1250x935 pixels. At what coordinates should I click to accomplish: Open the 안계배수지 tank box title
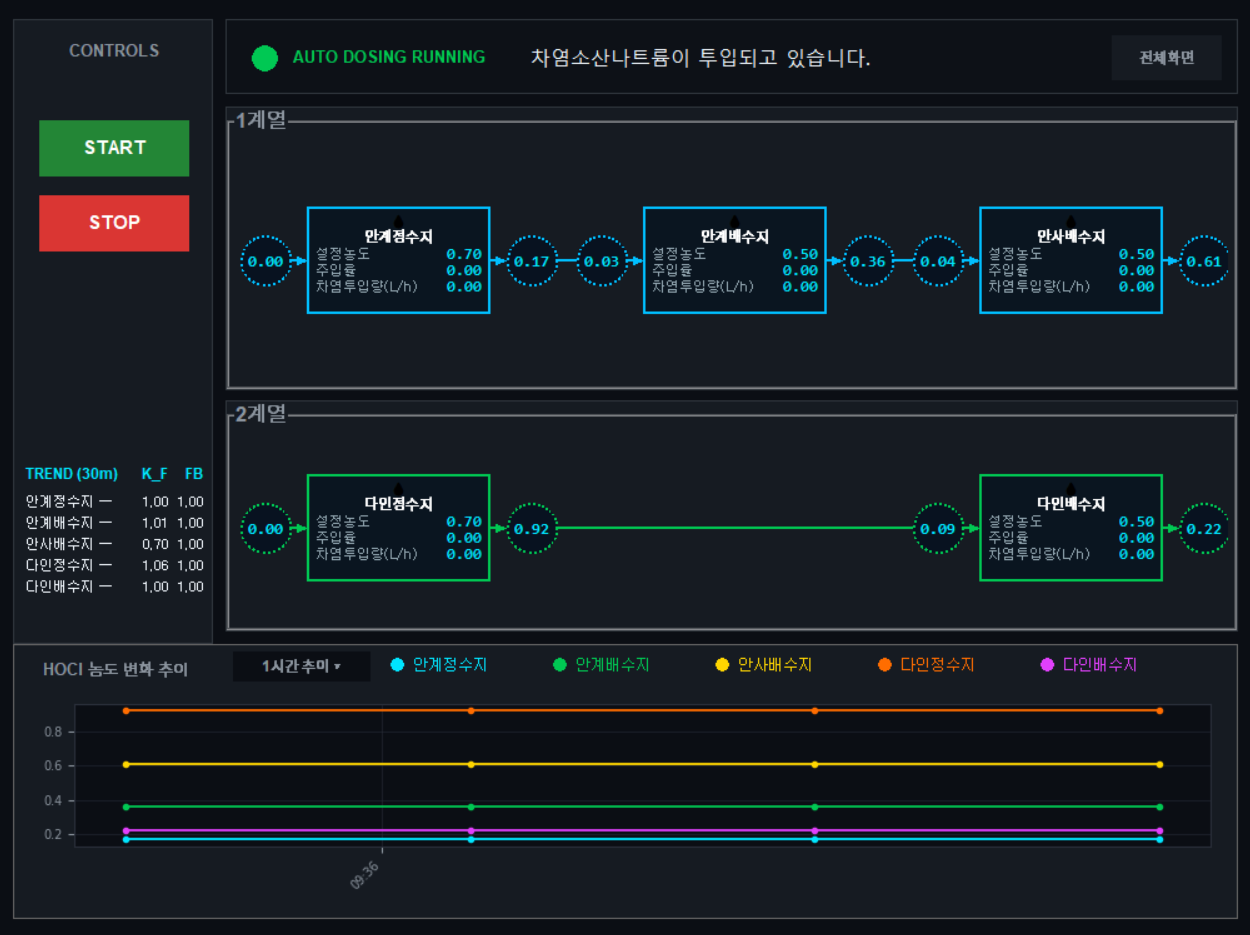(734, 237)
